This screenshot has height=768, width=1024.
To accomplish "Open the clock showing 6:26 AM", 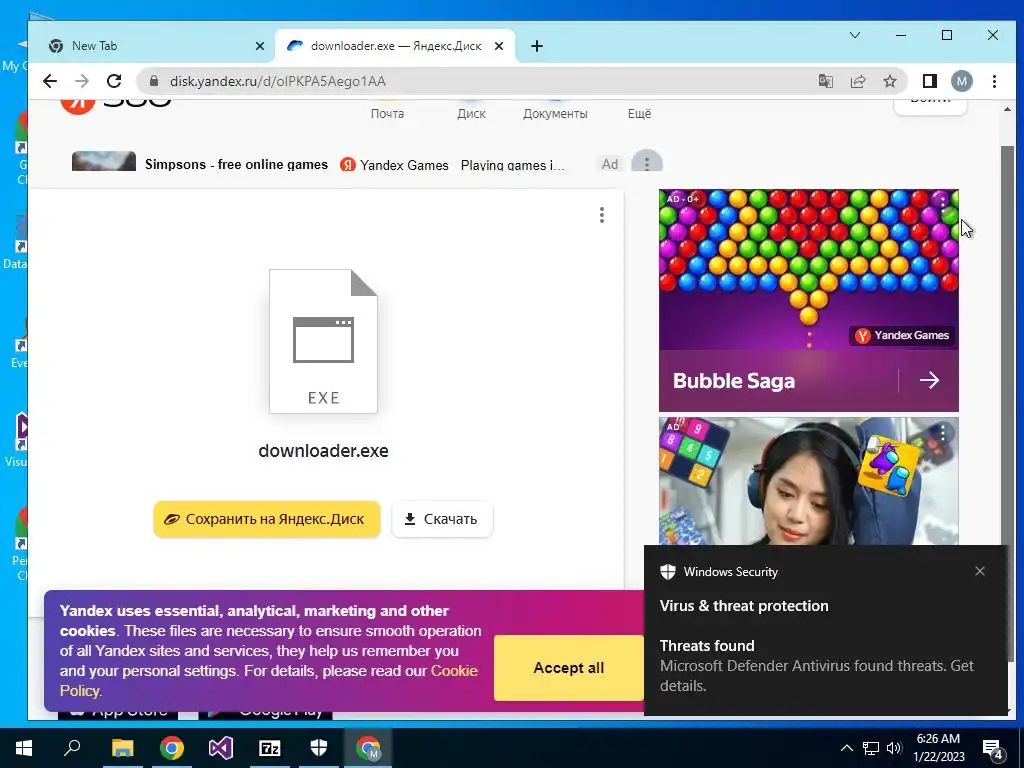I will (938, 748).
